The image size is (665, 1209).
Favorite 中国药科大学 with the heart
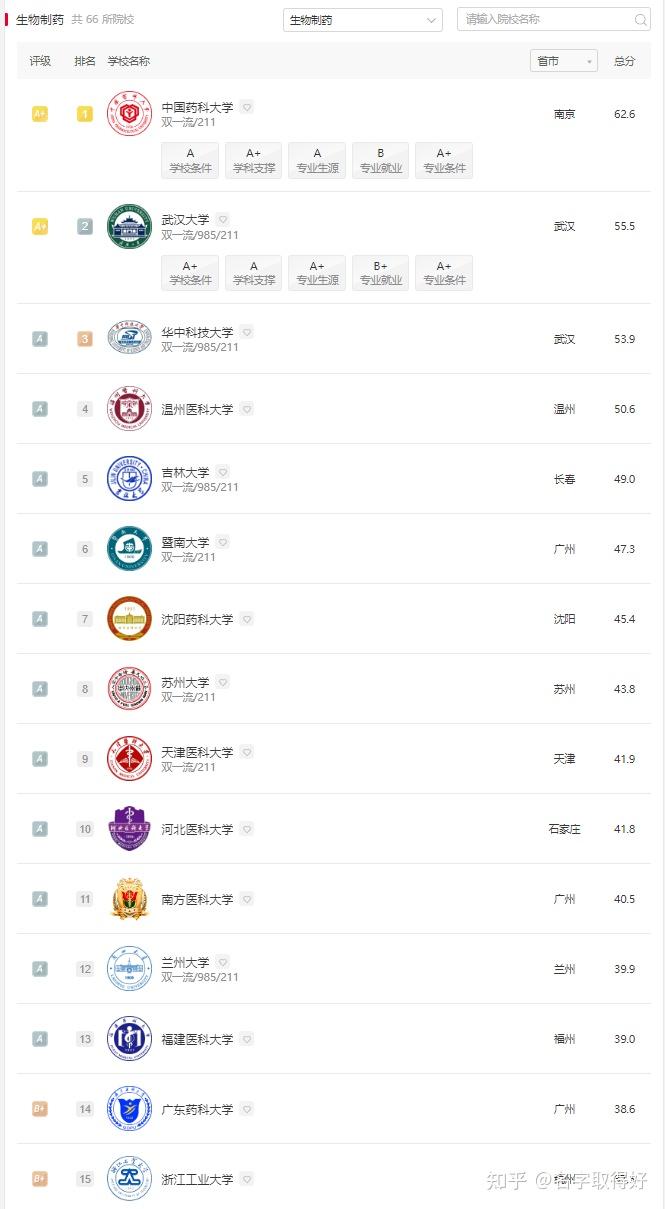click(247, 107)
